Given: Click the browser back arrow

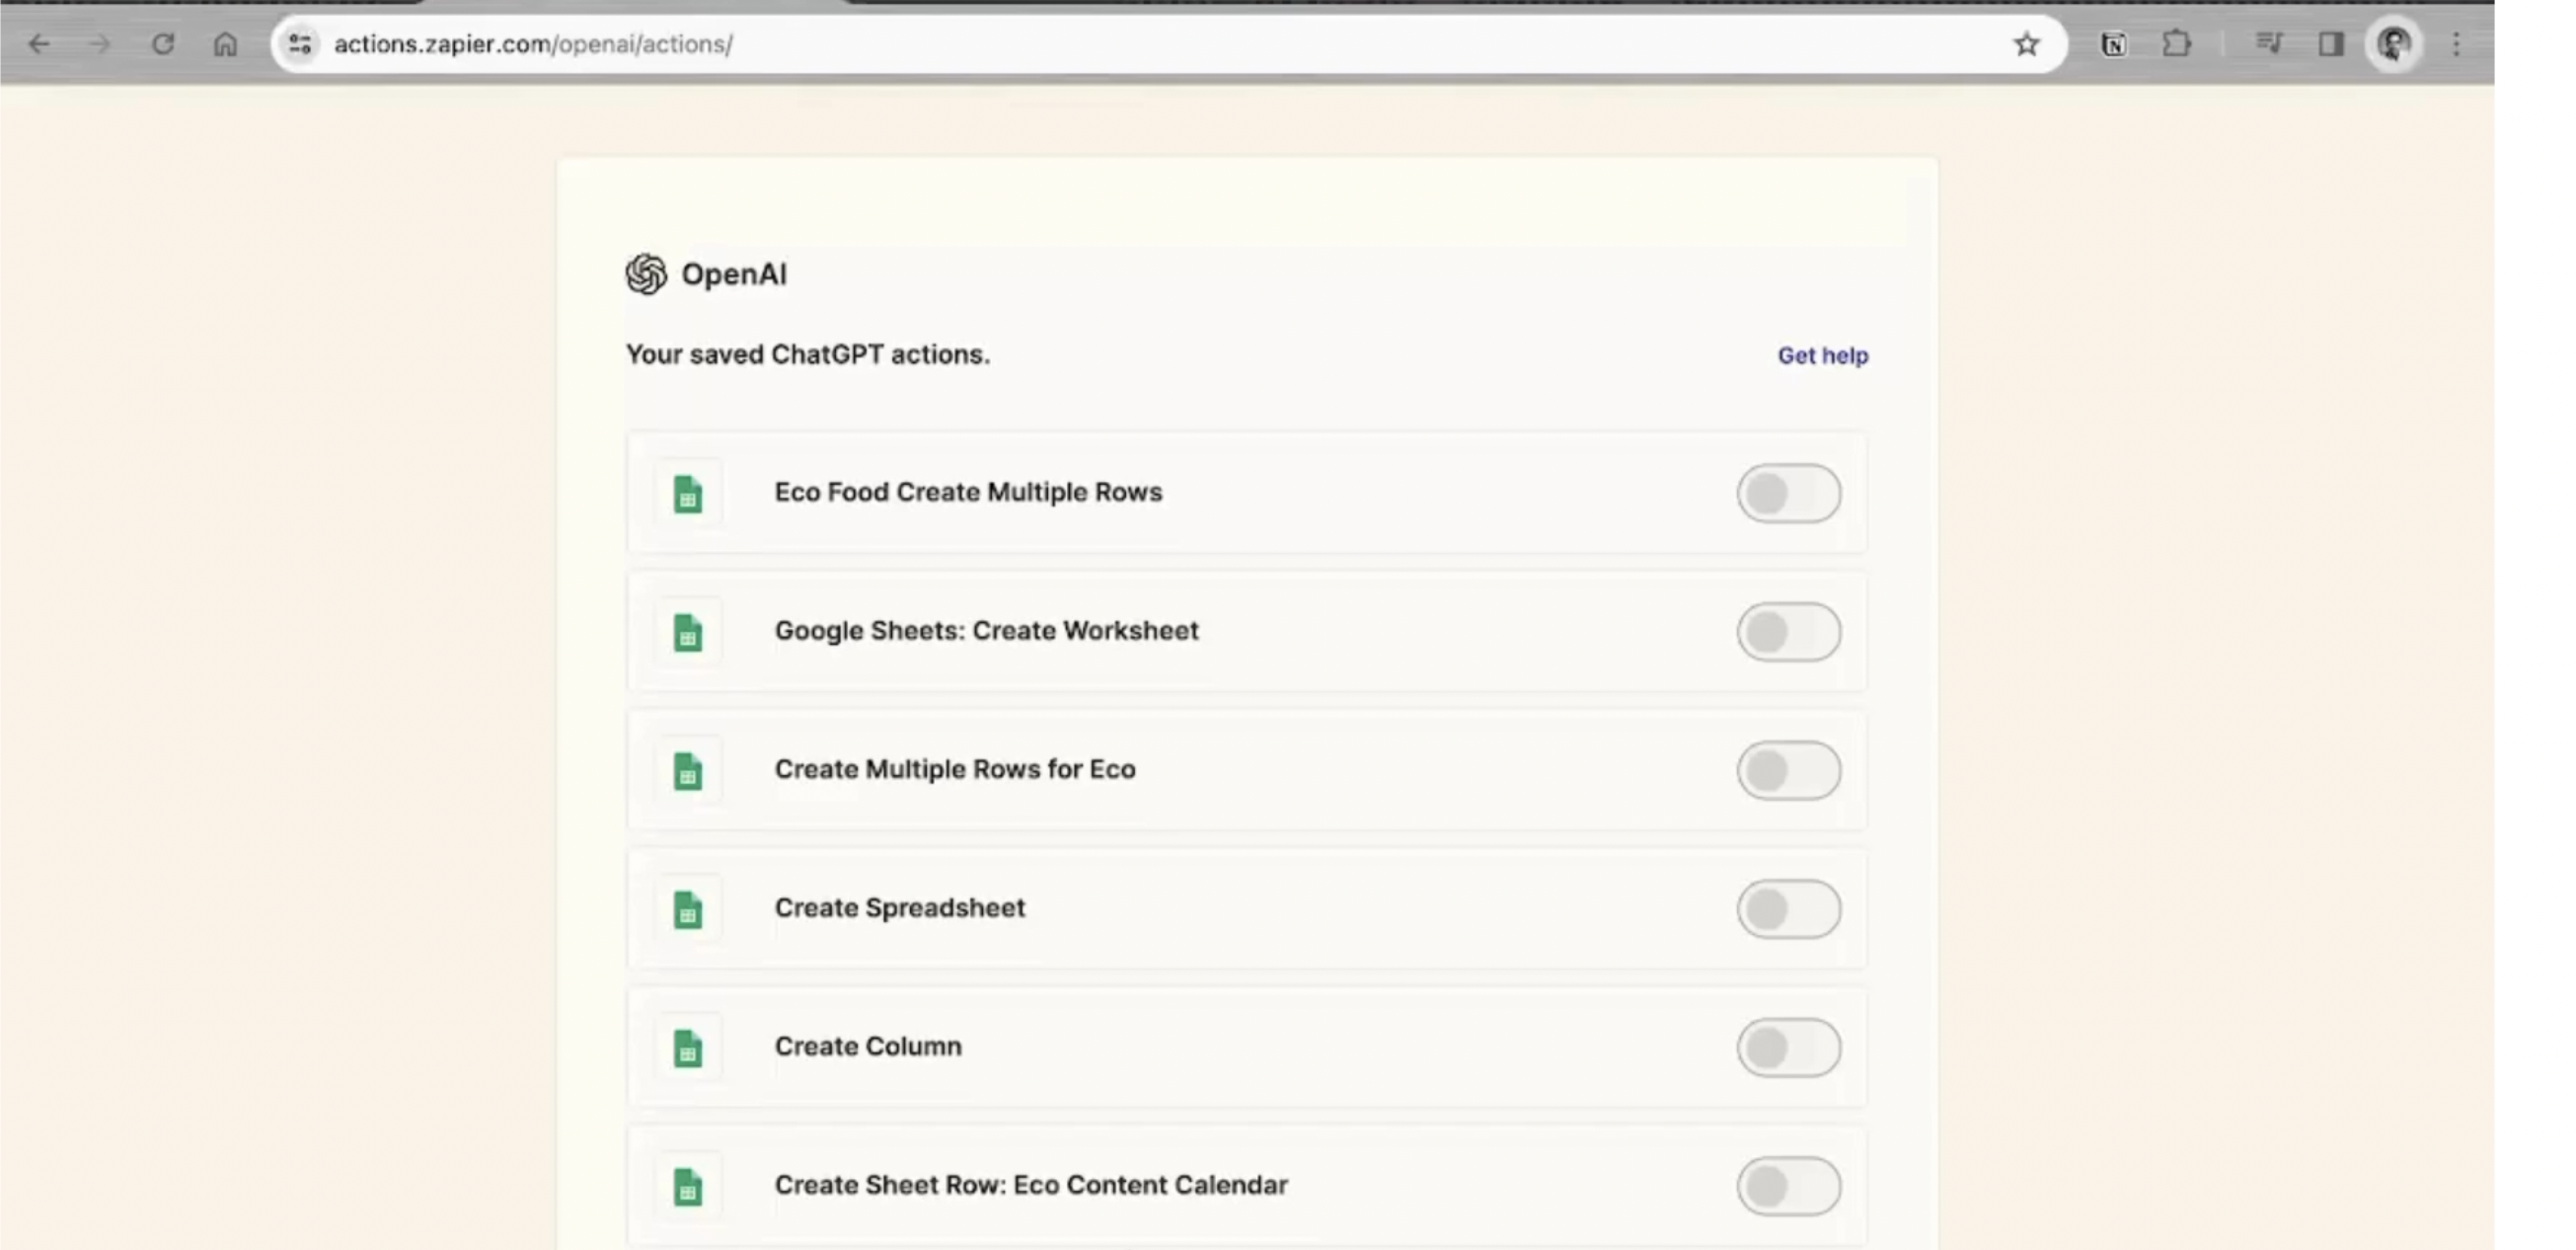Looking at the screenshot, I should pyautogui.click(x=39, y=44).
